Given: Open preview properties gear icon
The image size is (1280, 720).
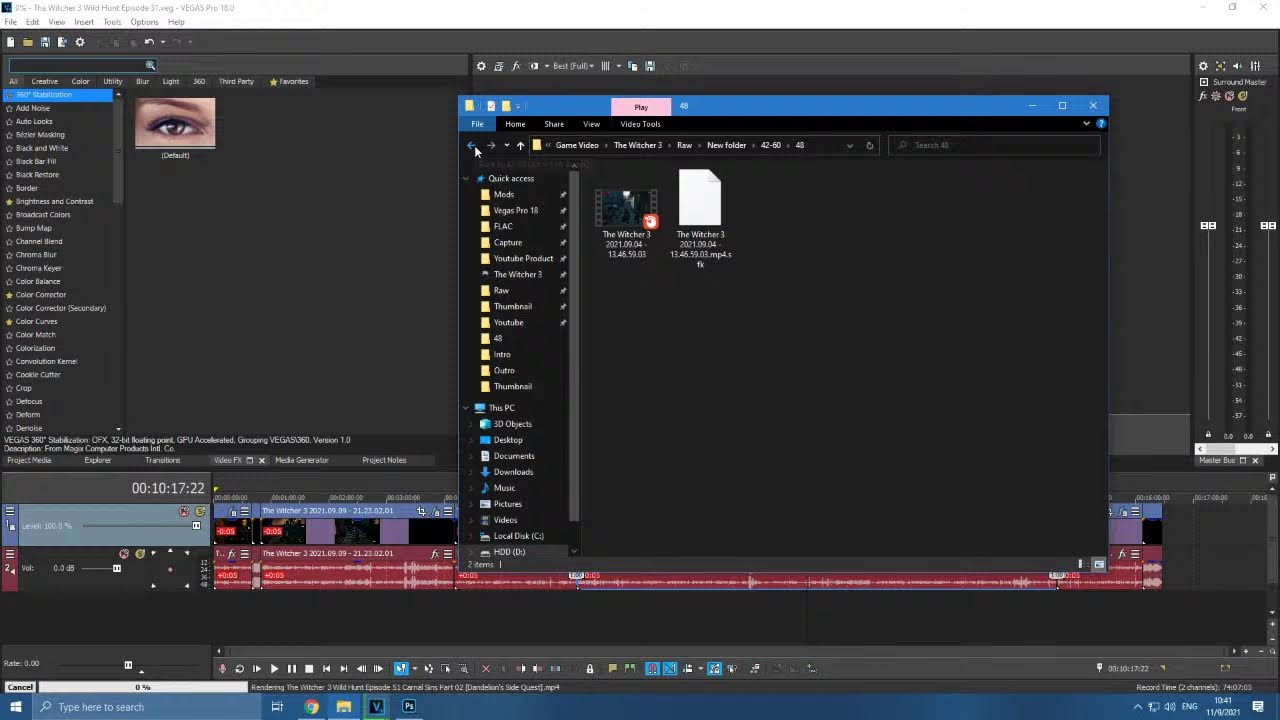Looking at the screenshot, I should pos(481,66).
